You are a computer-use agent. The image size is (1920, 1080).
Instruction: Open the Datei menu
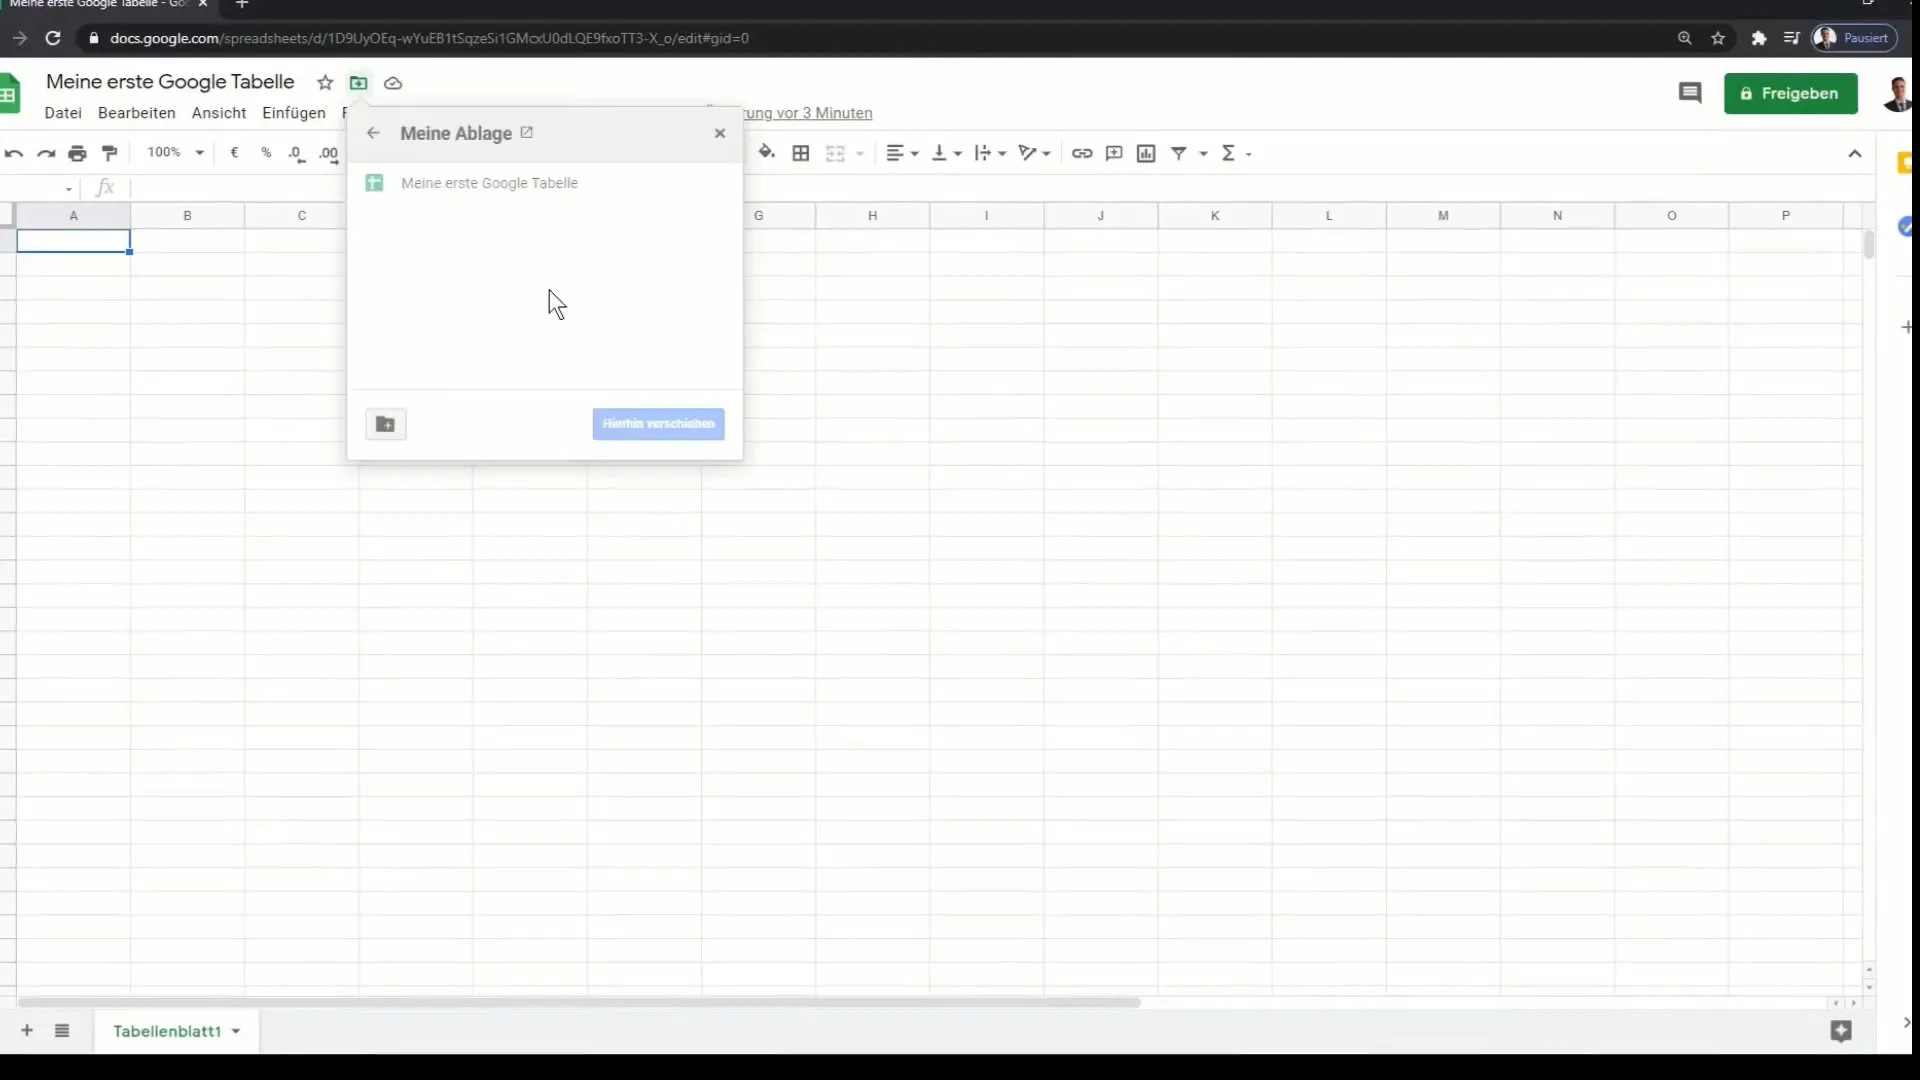63,113
